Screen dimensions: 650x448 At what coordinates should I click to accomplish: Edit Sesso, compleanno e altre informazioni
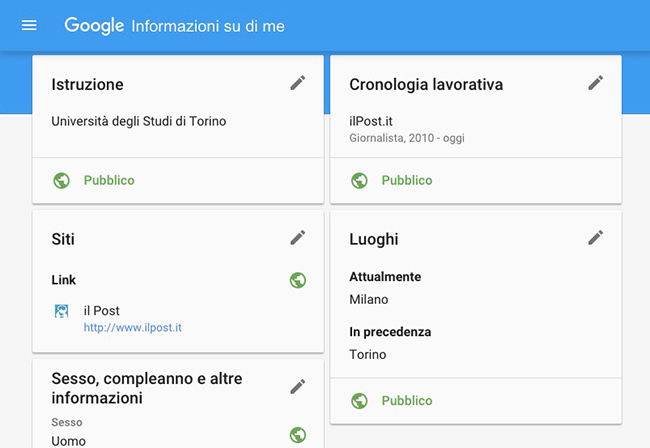click(297, 386)
